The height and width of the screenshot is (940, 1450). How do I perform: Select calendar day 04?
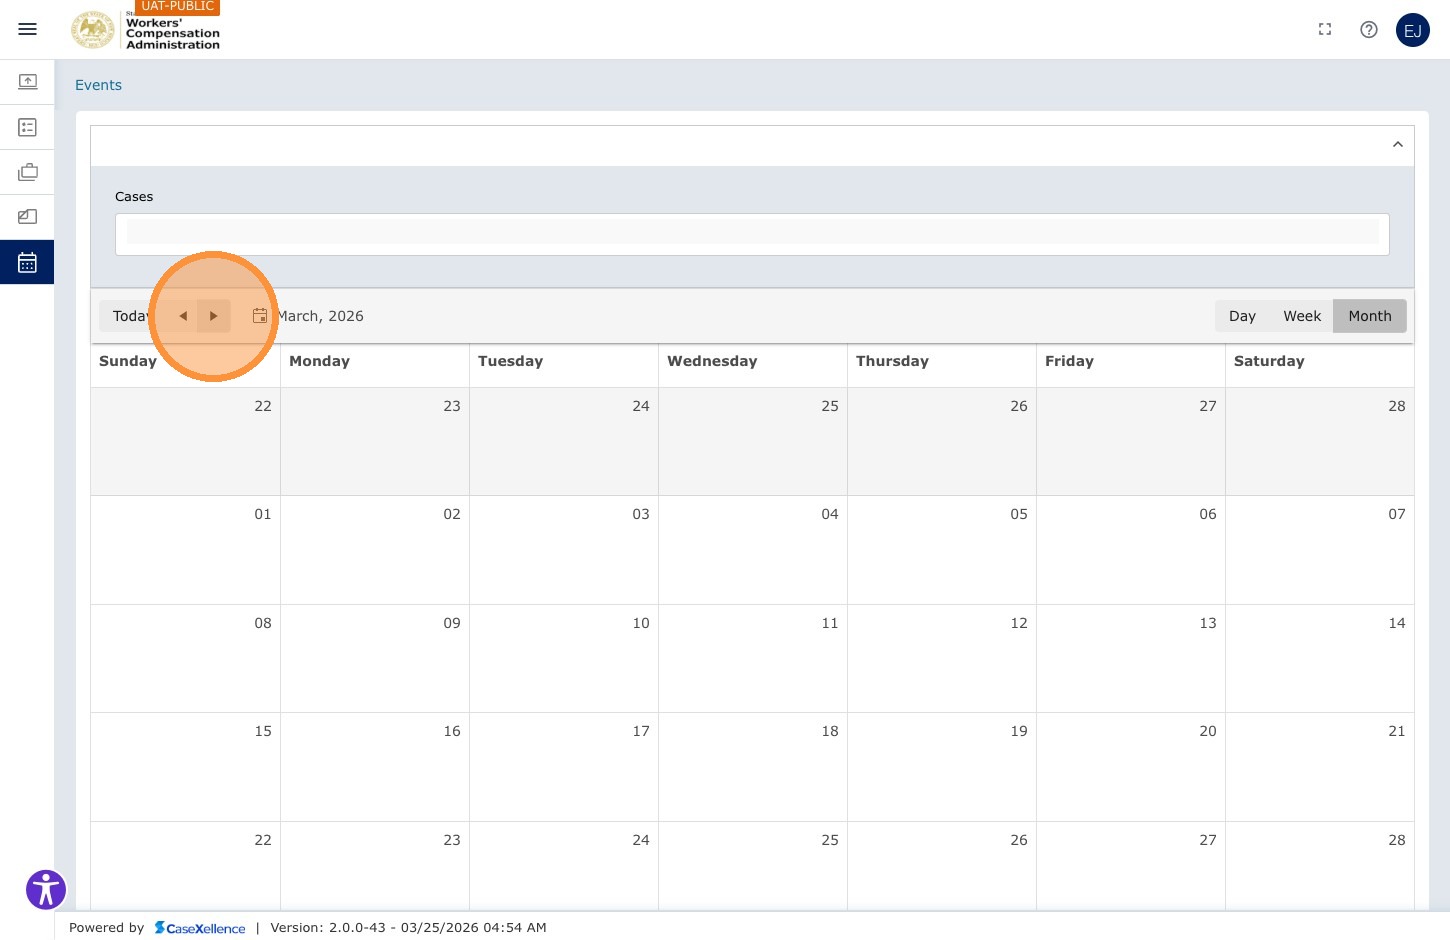(752, 550)
